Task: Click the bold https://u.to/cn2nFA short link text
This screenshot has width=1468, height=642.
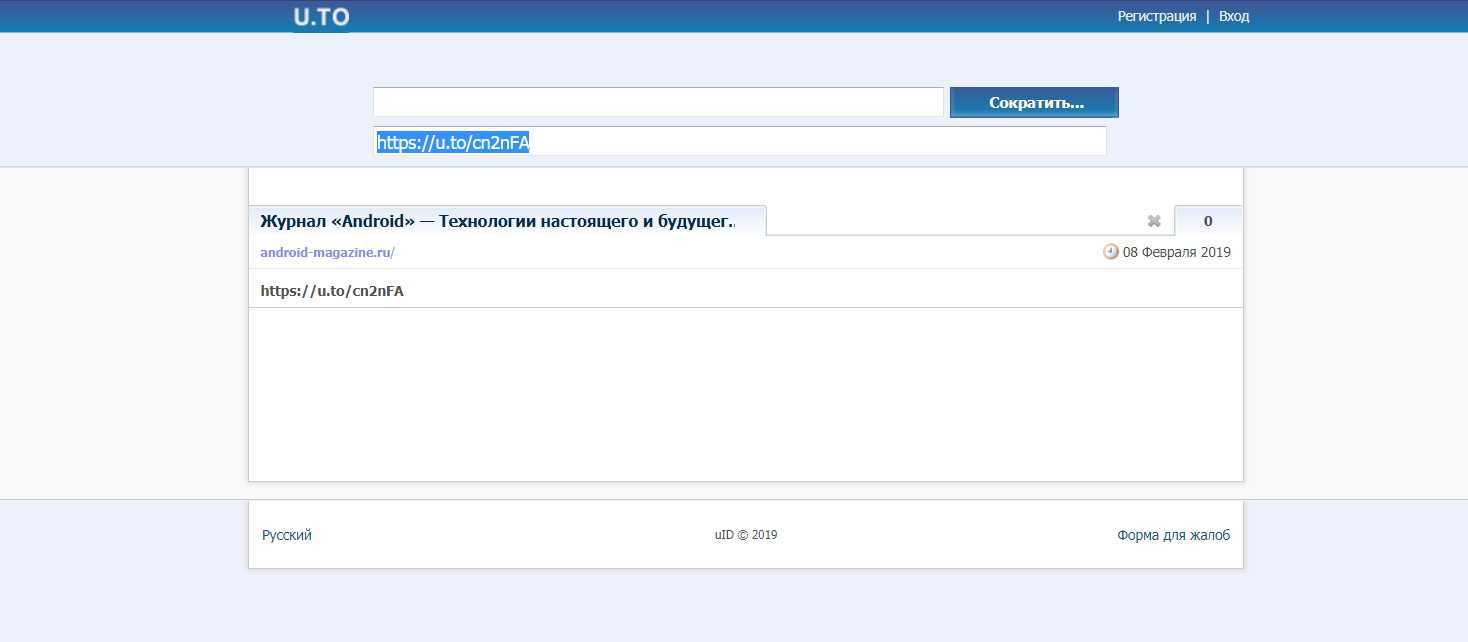Action: point(332,291)
